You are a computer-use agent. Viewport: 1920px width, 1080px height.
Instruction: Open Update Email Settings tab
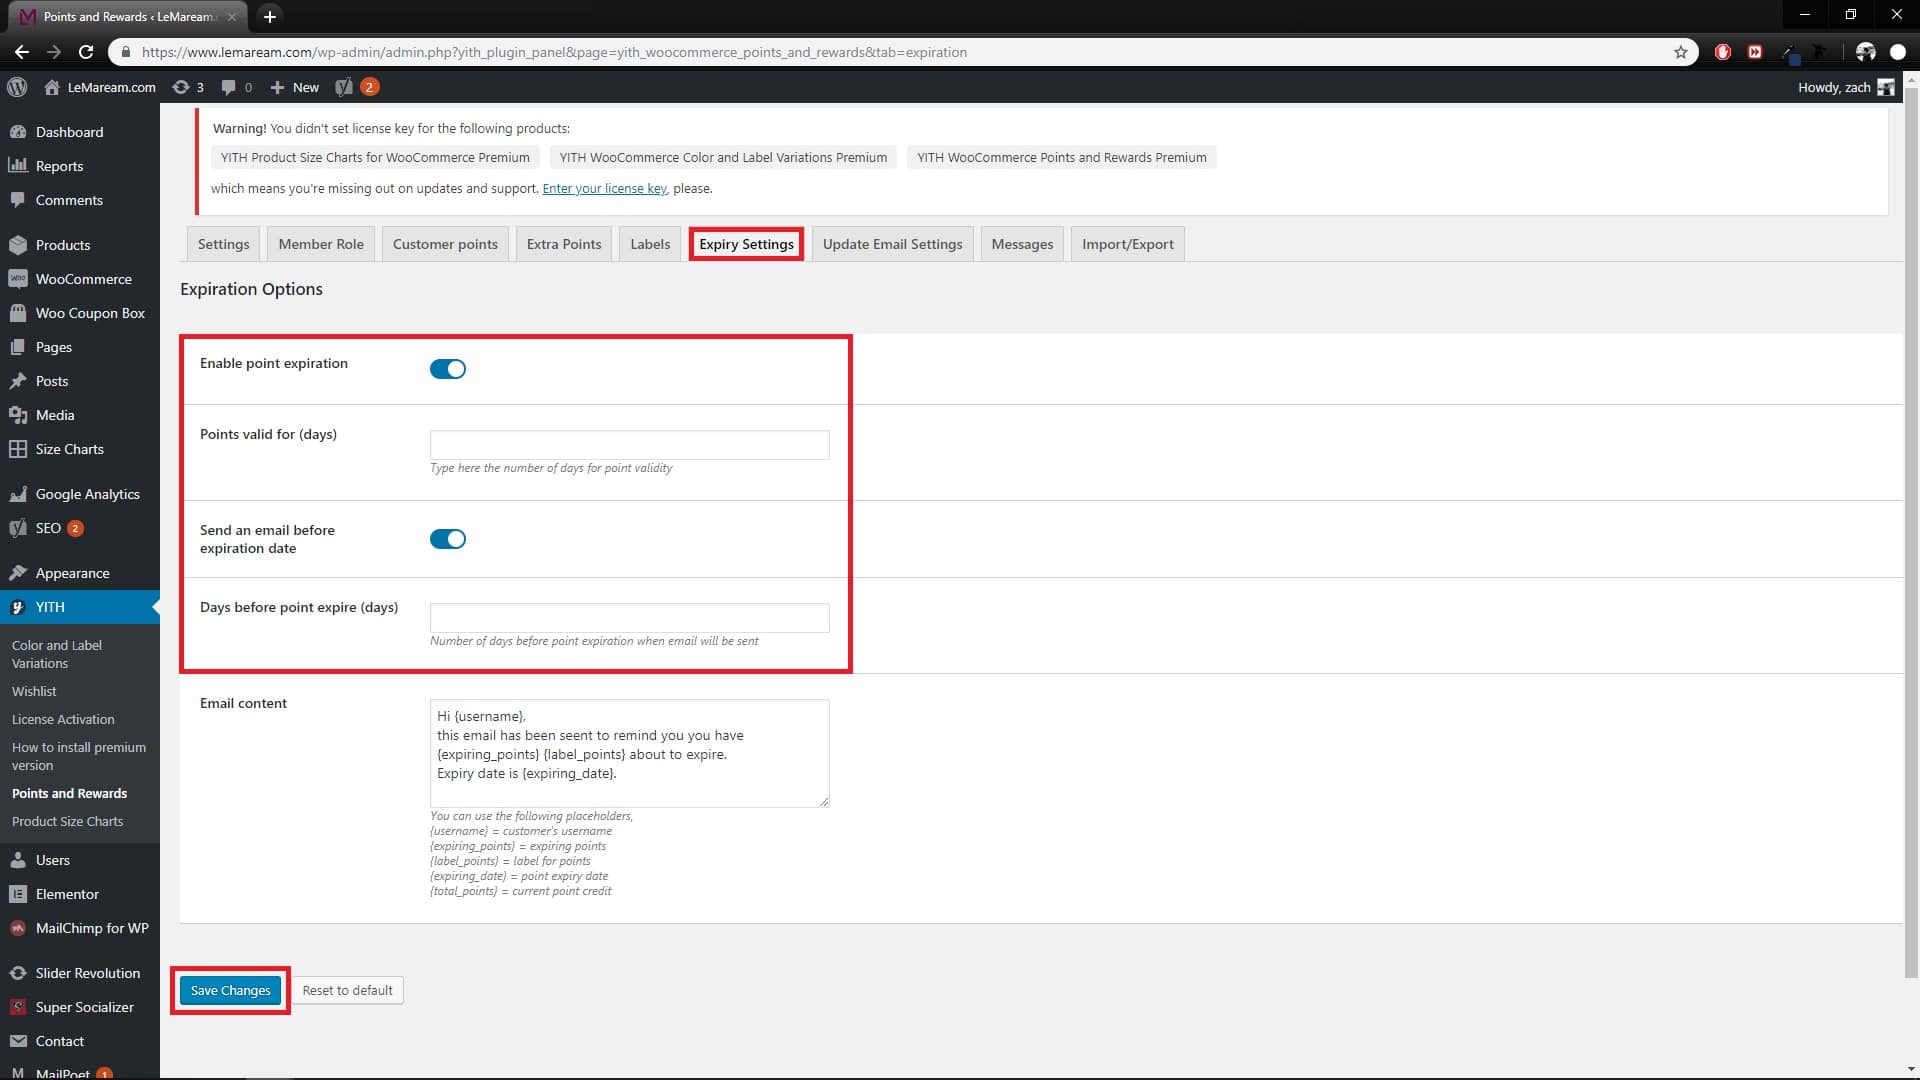coord(892,244)
